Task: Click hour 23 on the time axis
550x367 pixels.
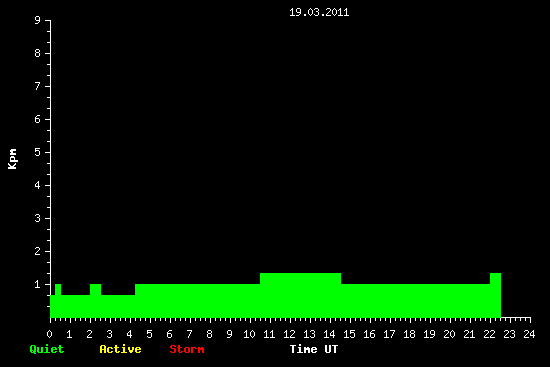Action: pyautogui.click(x=509, y=334)
